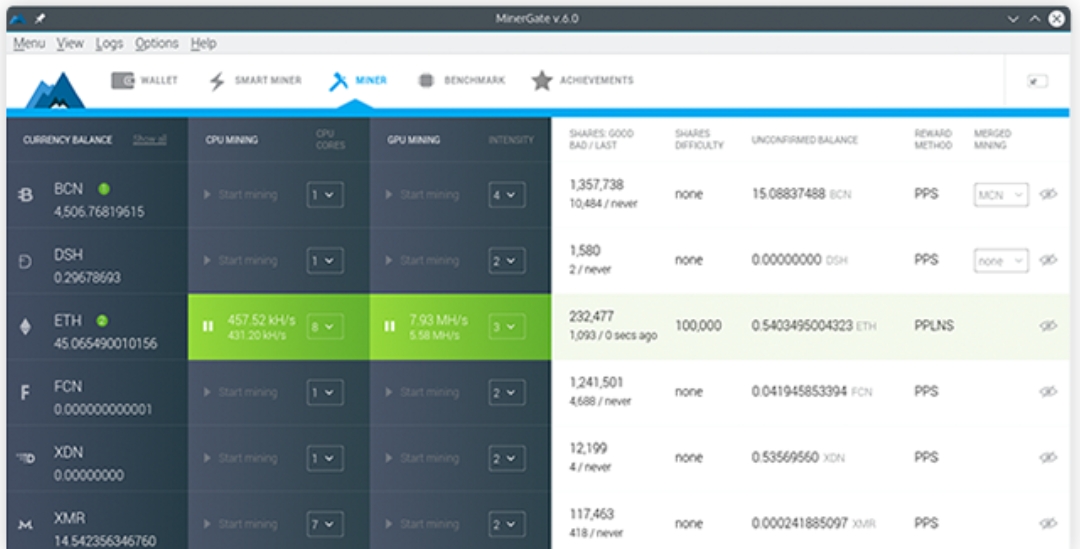The image size is (1080, 549).
Task: Open BCN merged mining MCN dropdown
Action: (x=1001, y=195)
